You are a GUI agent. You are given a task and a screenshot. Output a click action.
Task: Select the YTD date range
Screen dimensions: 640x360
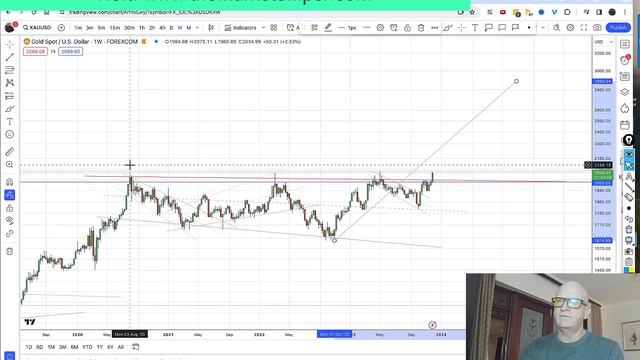pos(87,347)
